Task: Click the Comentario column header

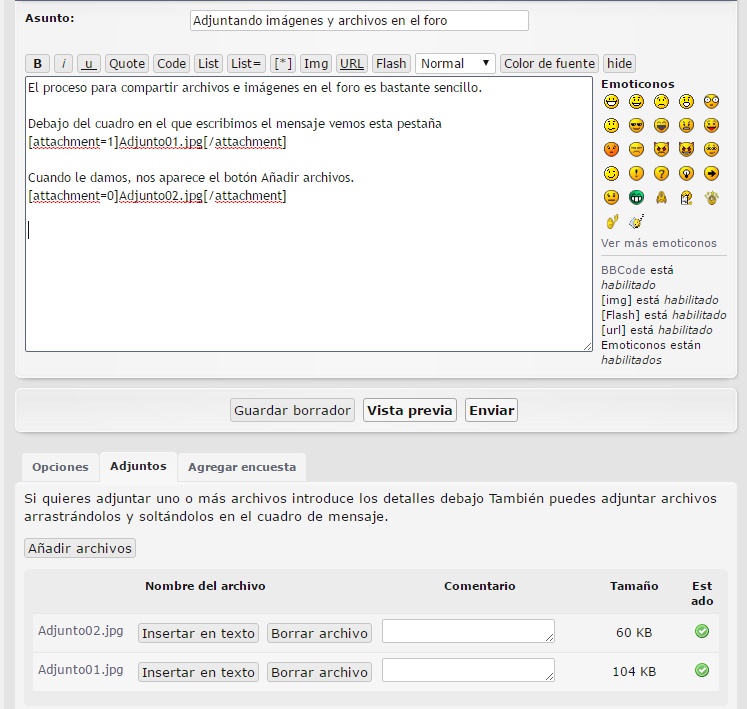Action: (x=480, y=586)
